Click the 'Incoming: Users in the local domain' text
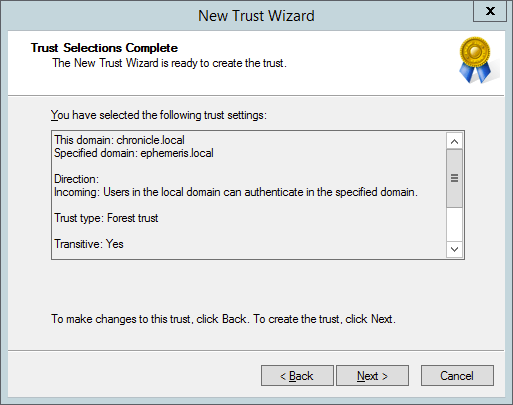Viewport: 513px width, 405px height. pyautogui.click(x=236, y=192)
